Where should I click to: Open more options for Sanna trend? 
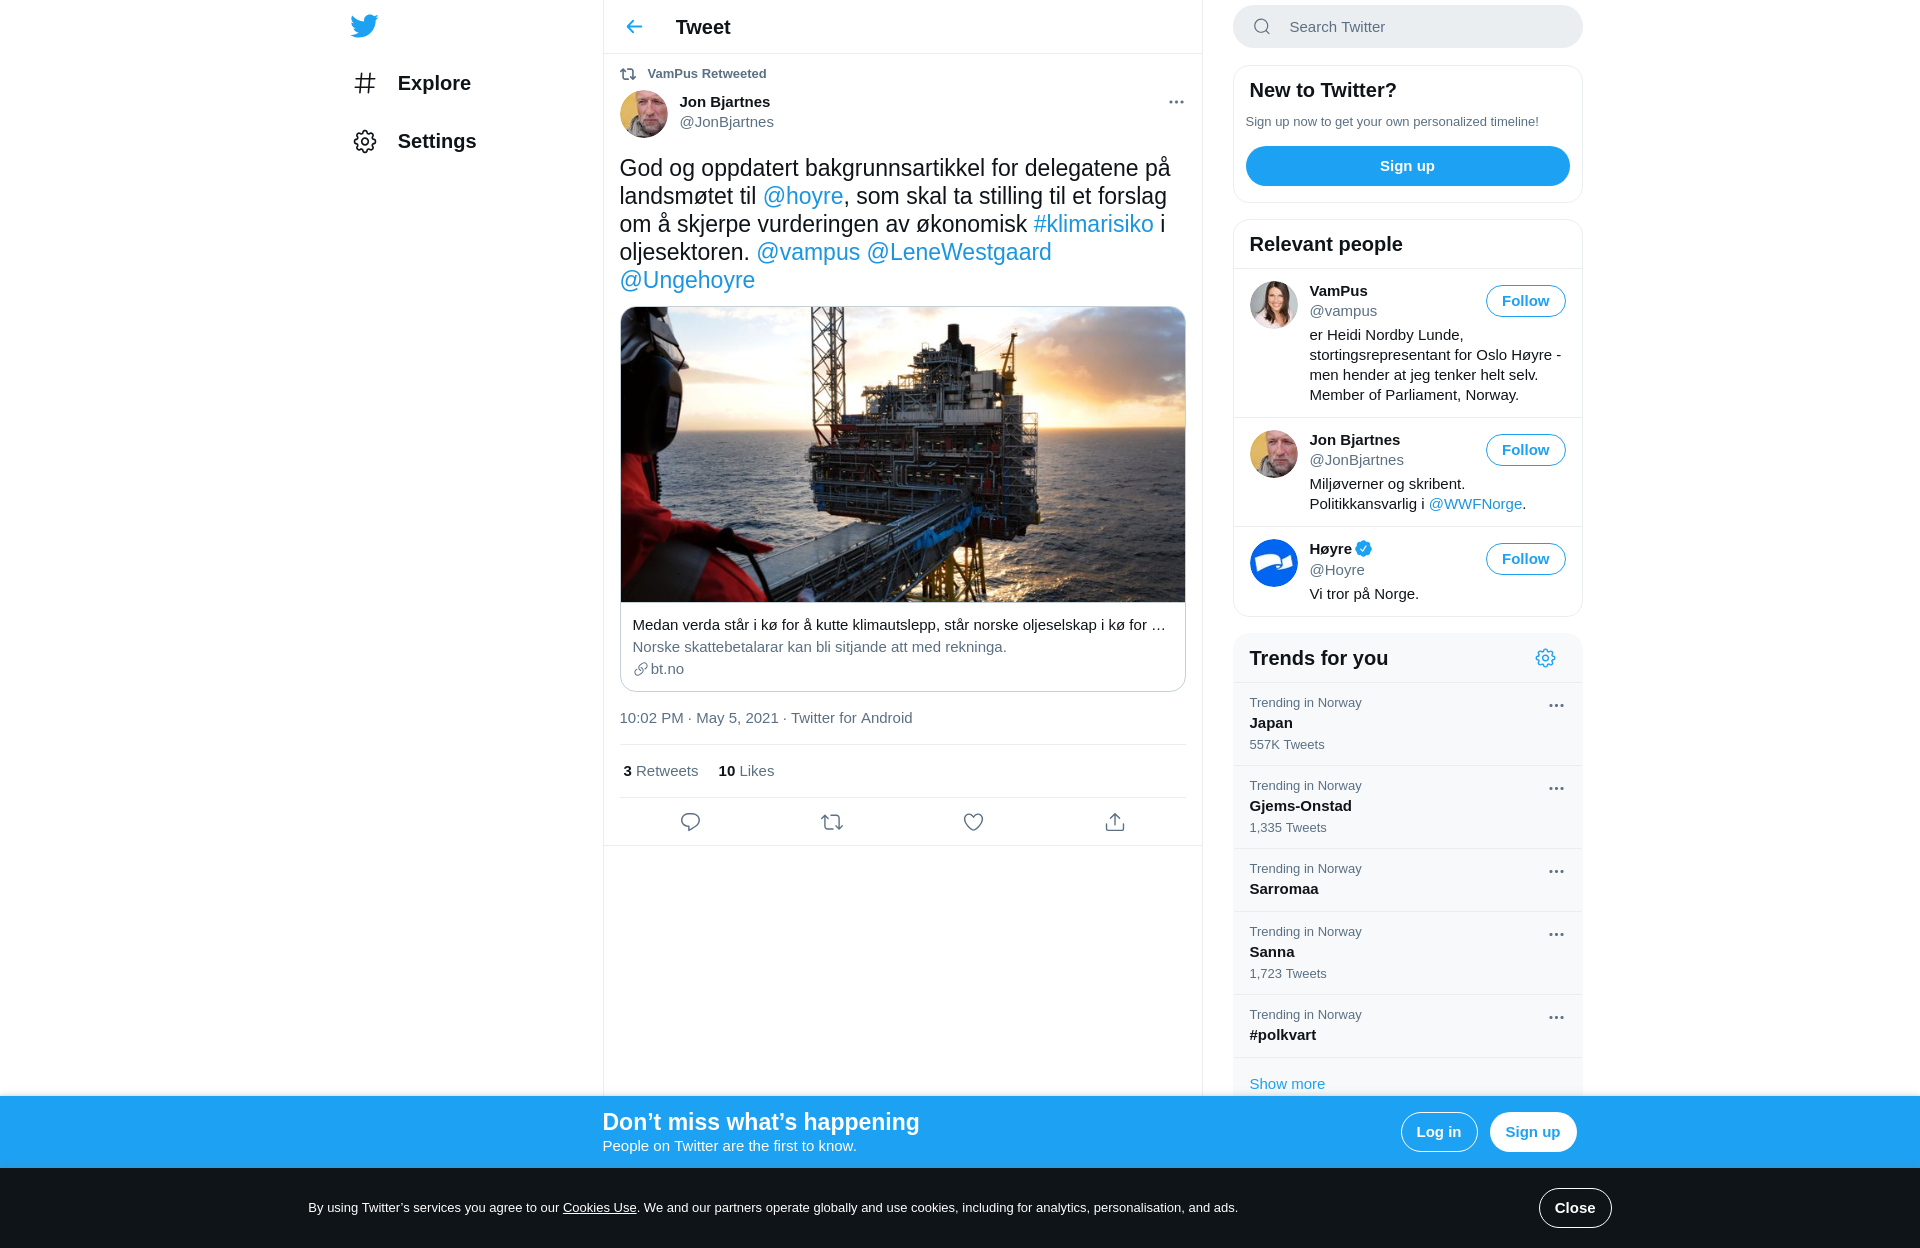coord(1556,935)
